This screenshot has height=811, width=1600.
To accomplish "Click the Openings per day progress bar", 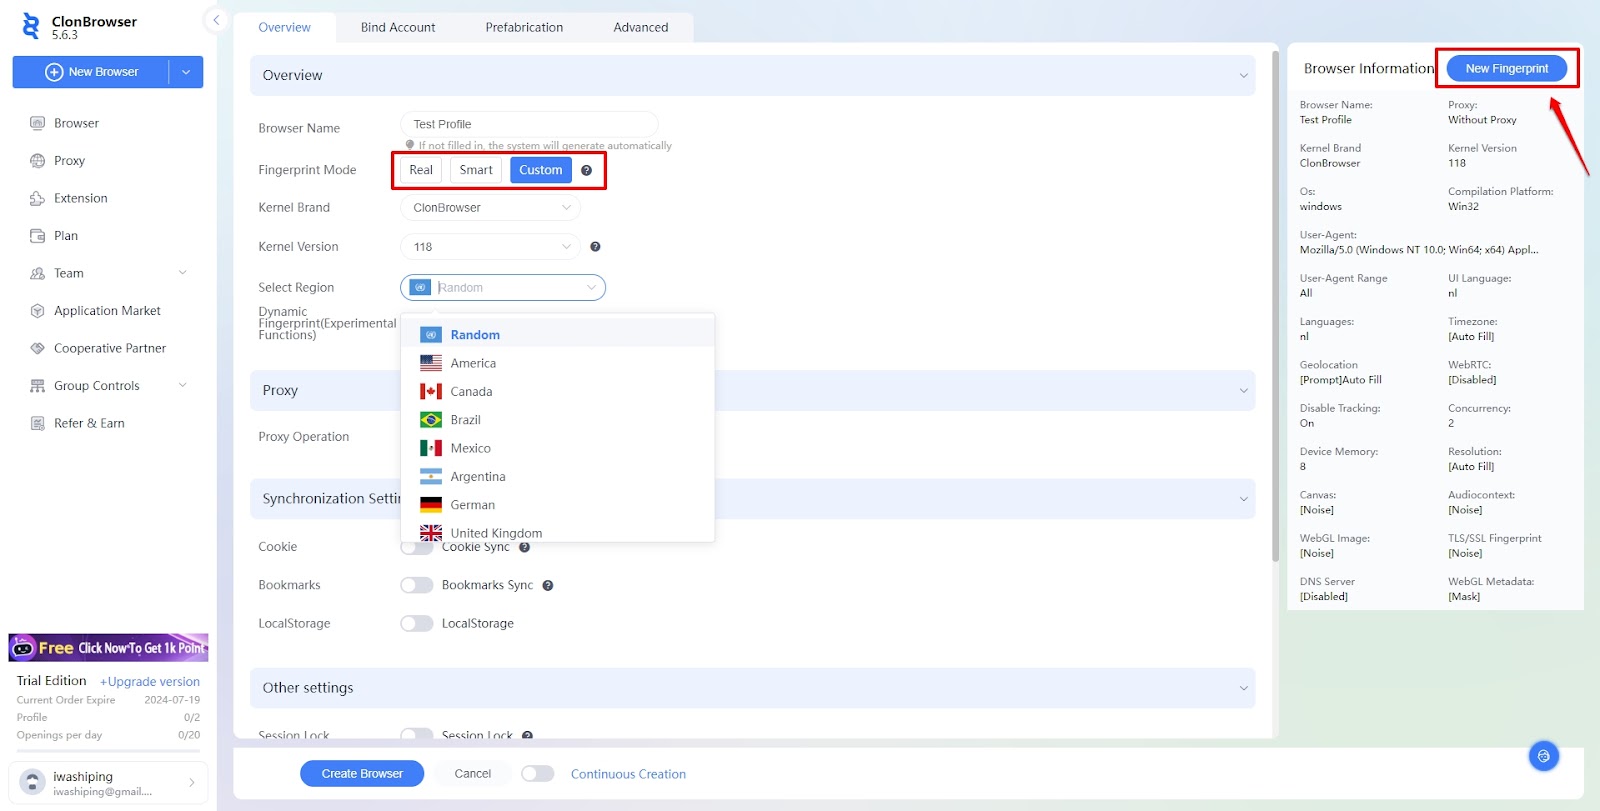I will point(108,750).
